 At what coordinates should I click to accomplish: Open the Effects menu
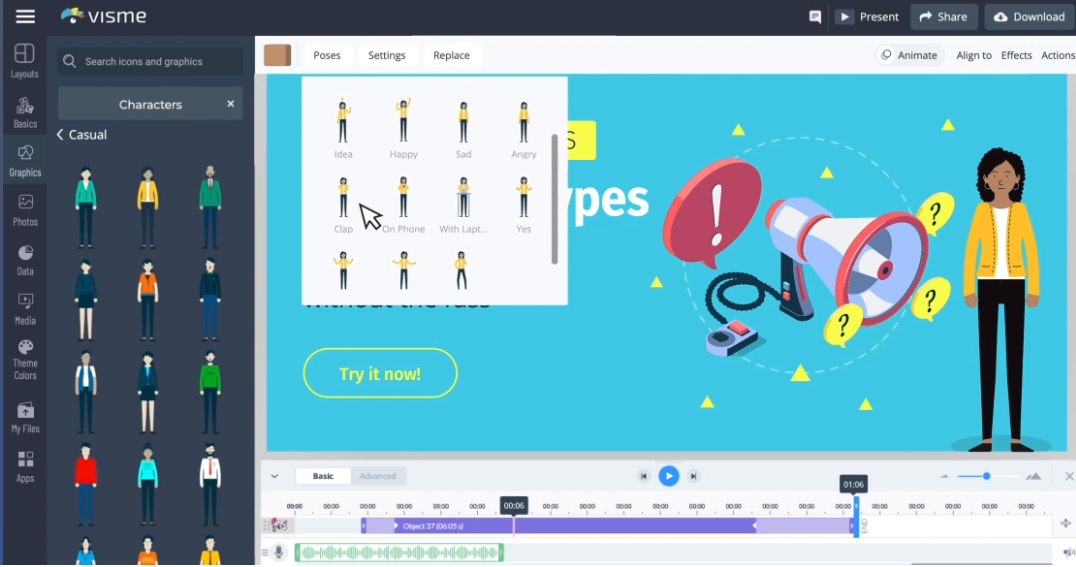pyautogui.click(x=1016, y=56)
